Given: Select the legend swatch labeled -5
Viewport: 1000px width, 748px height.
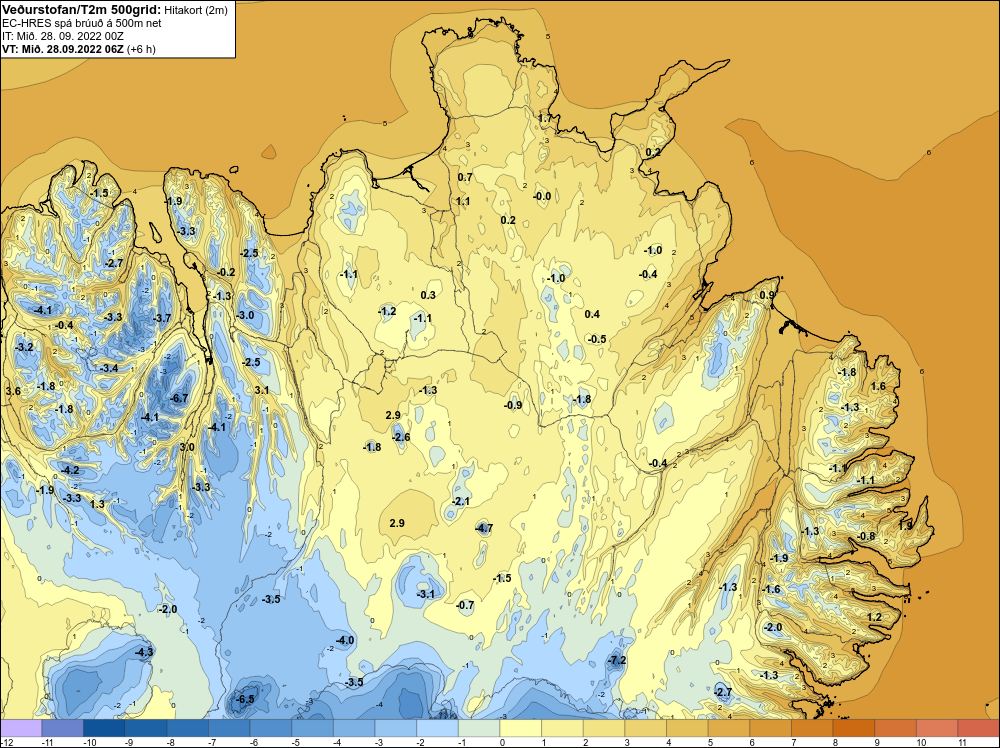Looking at the screenshot, I should coord(312,728).
